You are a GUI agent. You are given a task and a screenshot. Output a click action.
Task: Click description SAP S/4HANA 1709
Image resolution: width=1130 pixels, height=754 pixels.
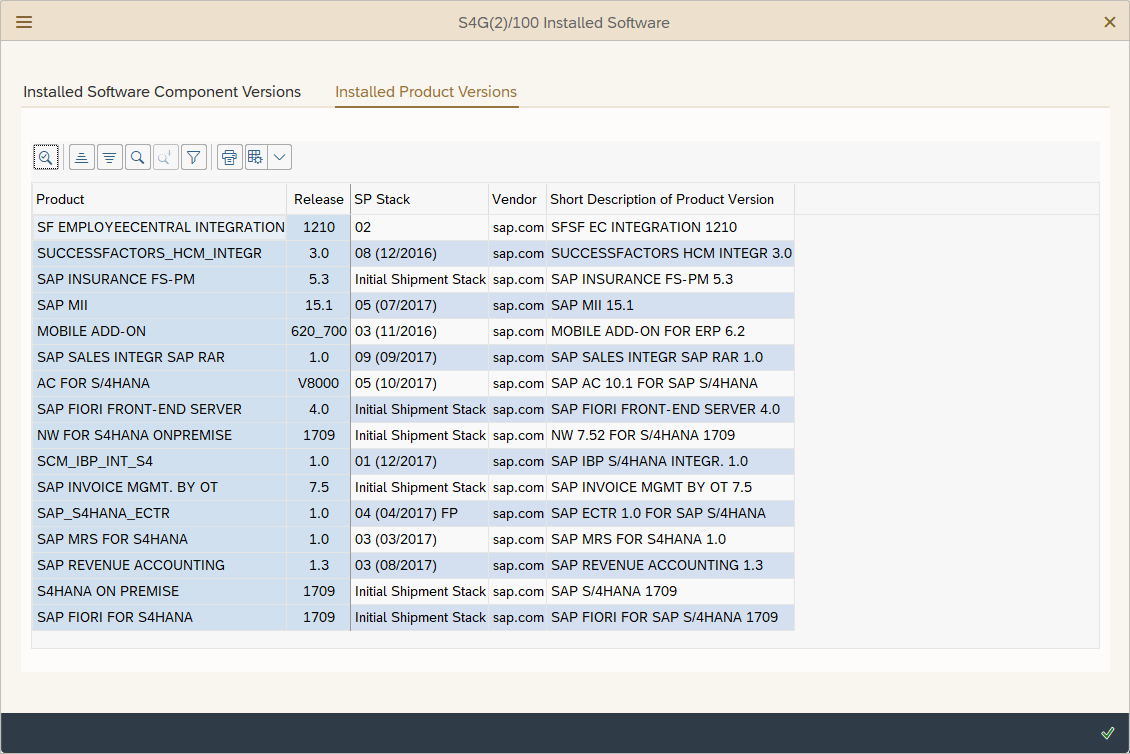(x=670, y=590)
